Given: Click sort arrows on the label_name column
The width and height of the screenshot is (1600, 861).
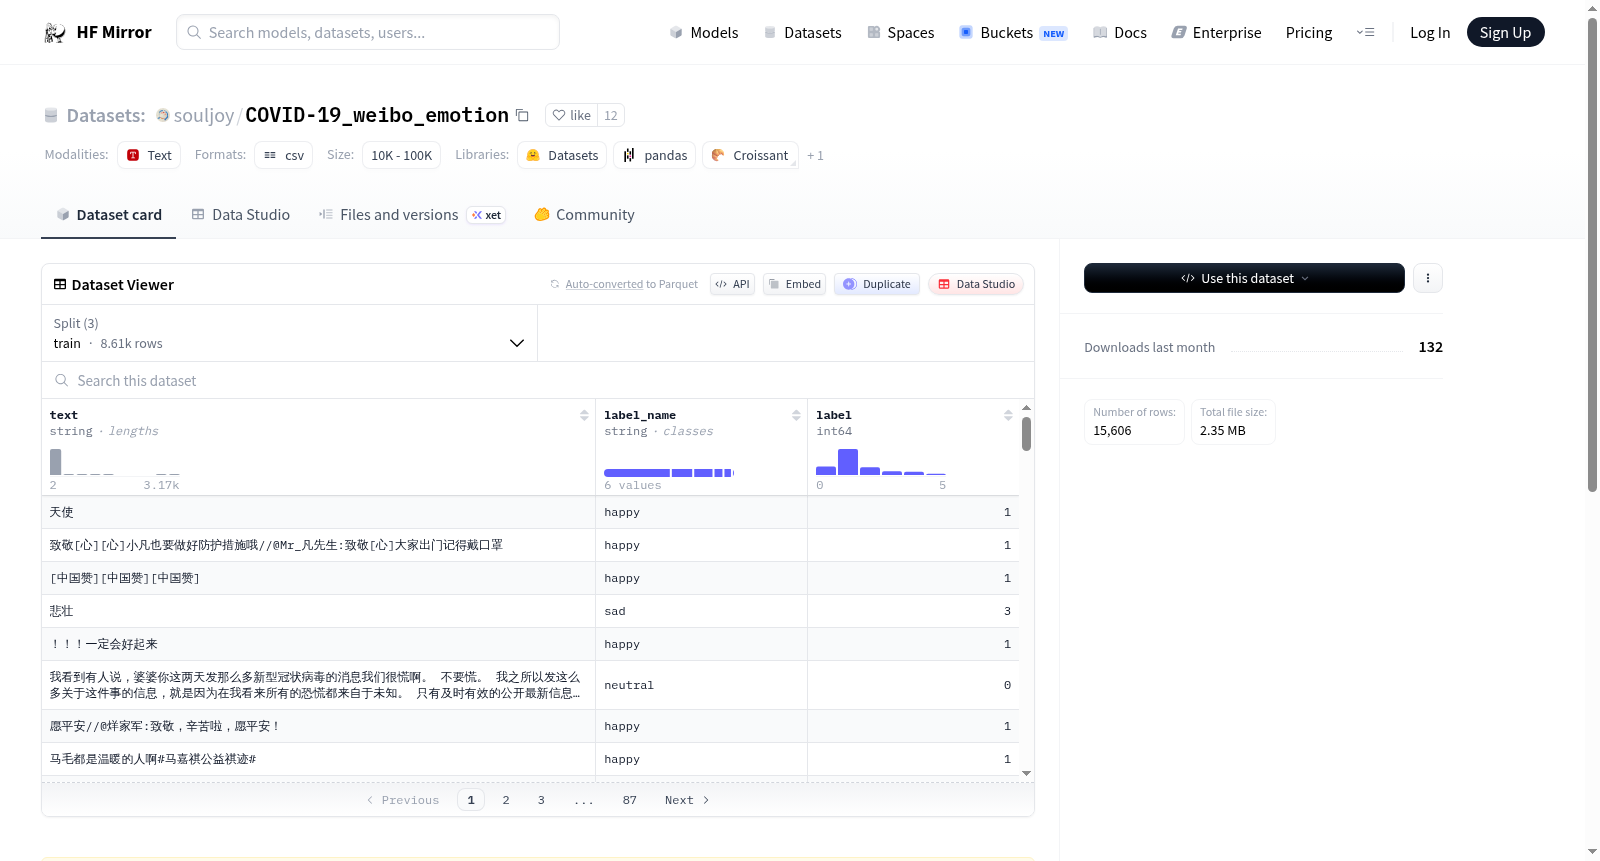Looking at the screenshot, I should (796, 415).
